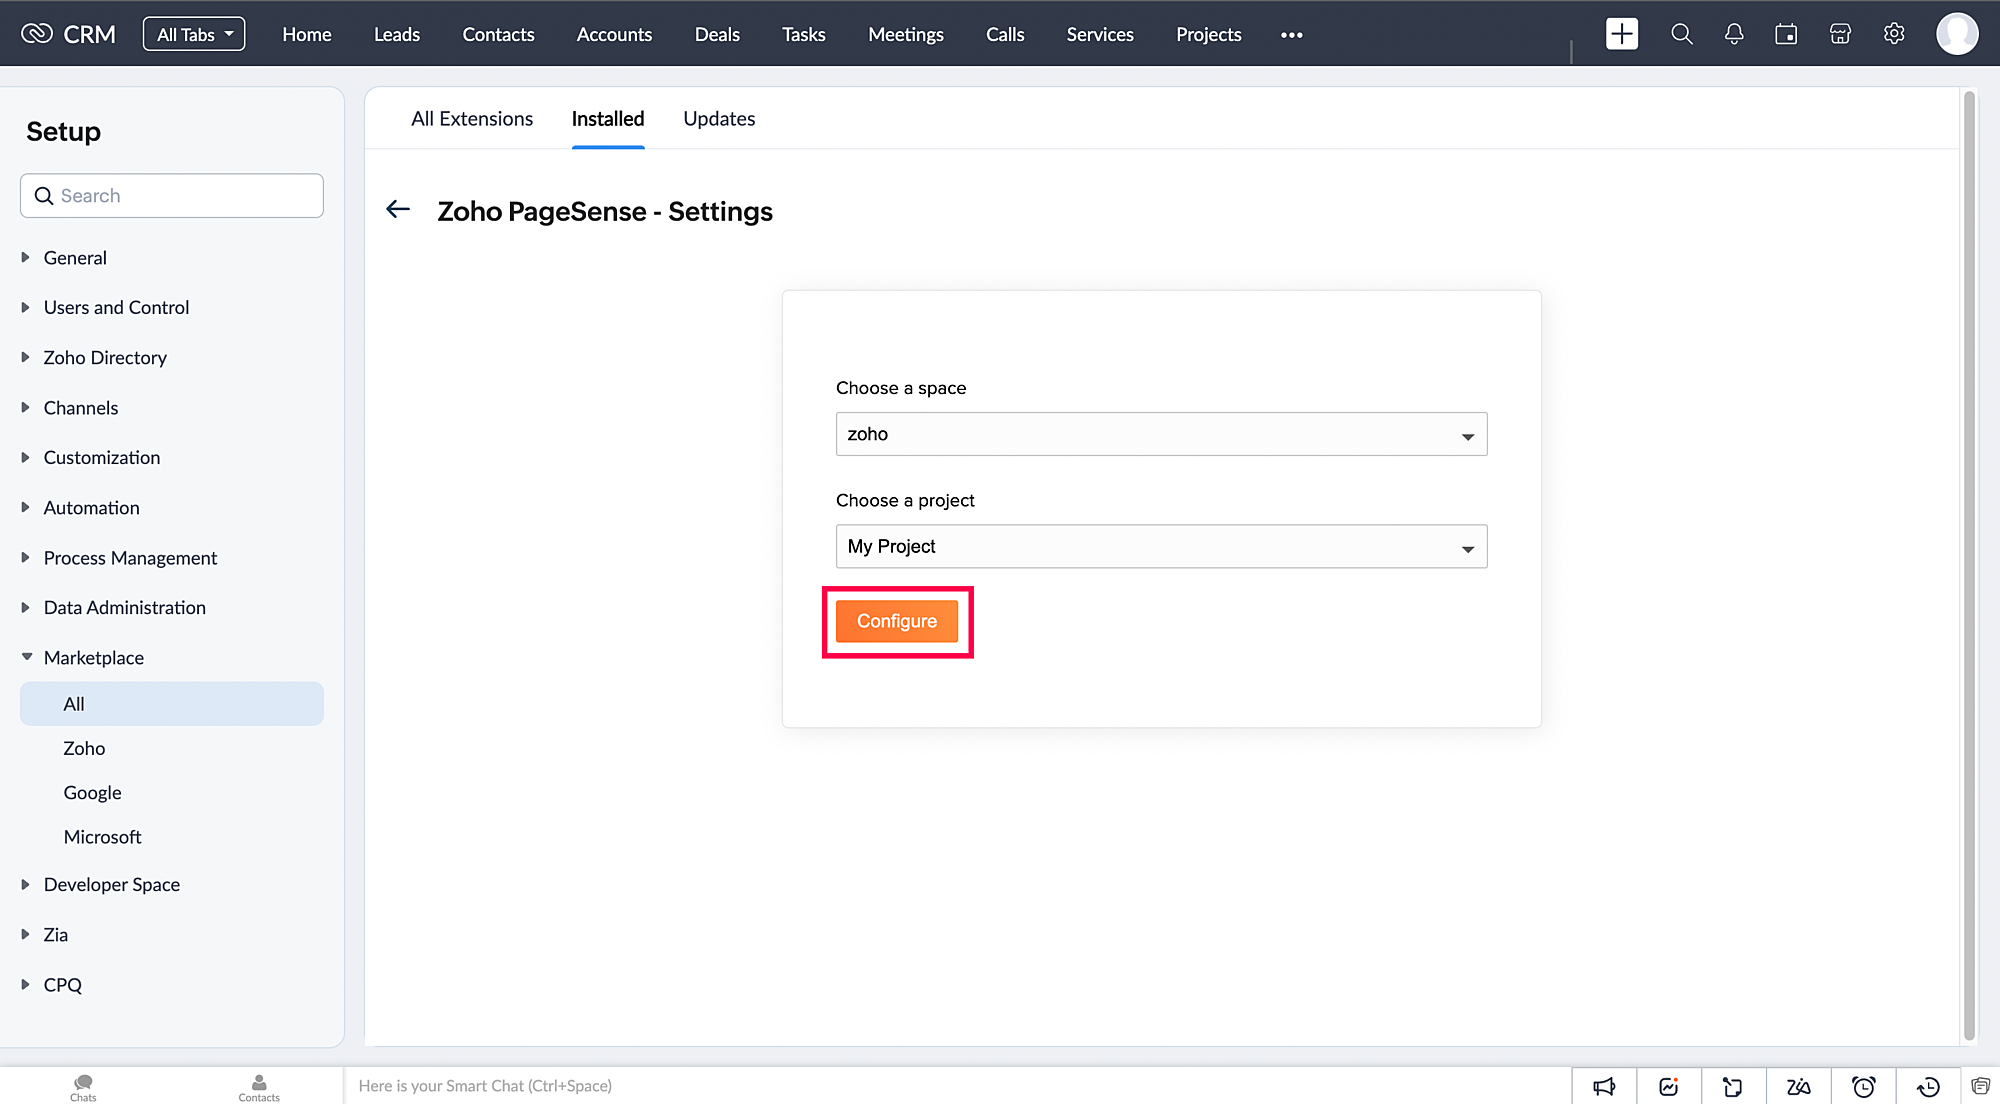Open the Setup gear icon

pos(1893,34)
